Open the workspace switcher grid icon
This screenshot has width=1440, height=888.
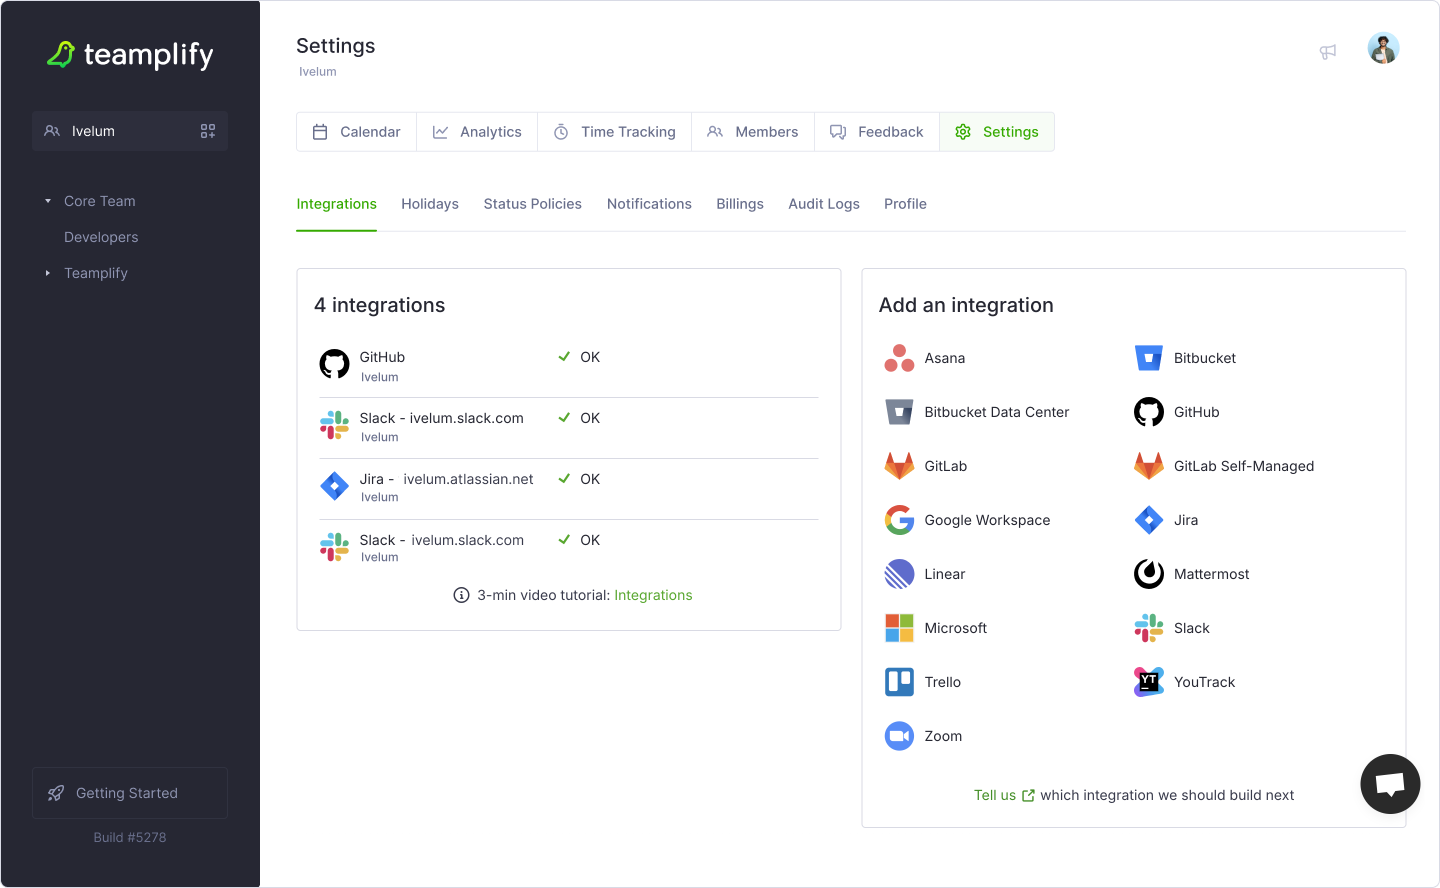click(208, 131)
